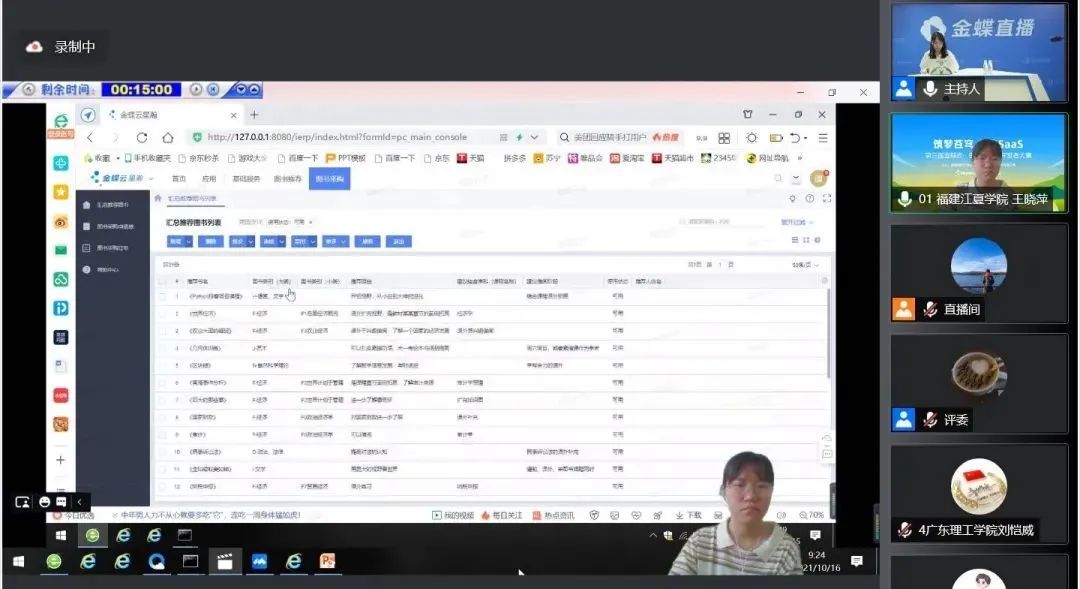This screenshot has width=1080, height=589.
Task: Open the meeting emoji reaction icon
Action: coord(45,502)
